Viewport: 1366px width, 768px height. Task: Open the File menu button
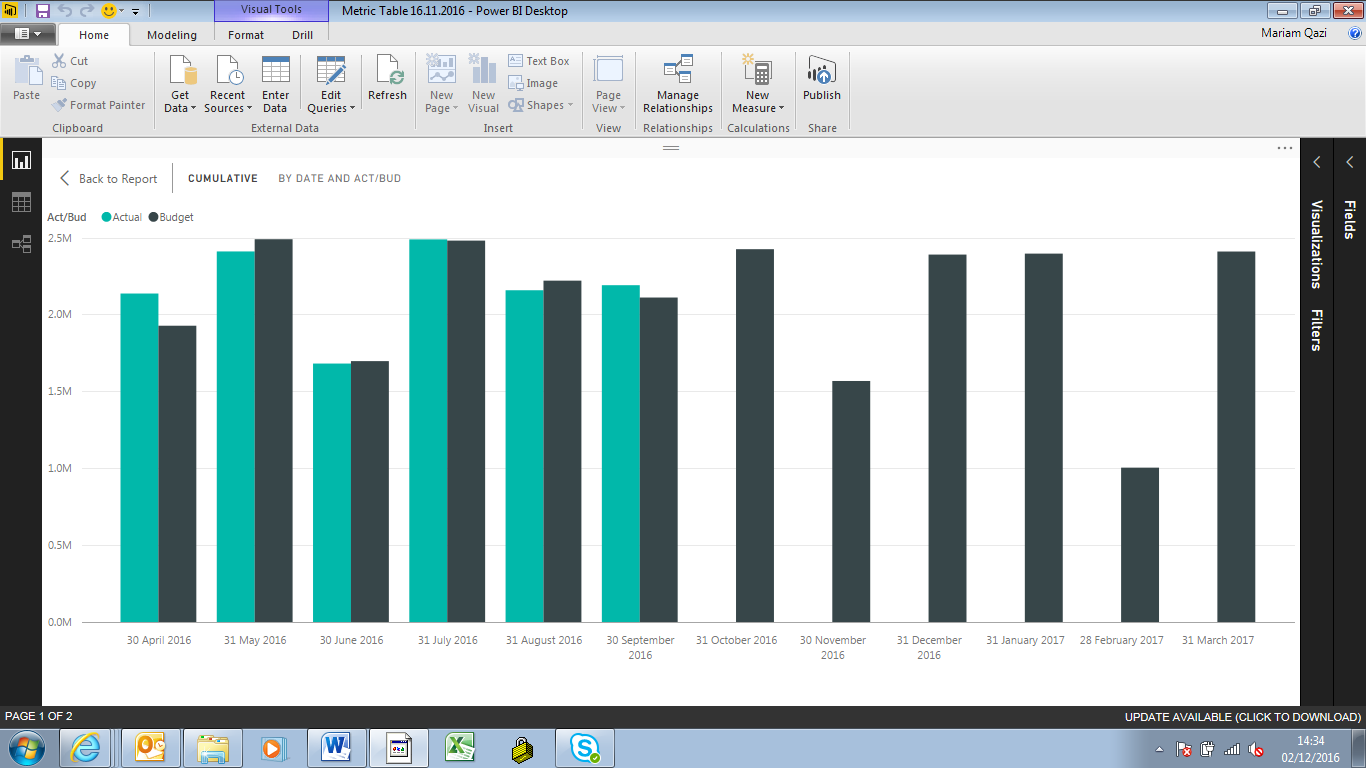click(28, 34)
